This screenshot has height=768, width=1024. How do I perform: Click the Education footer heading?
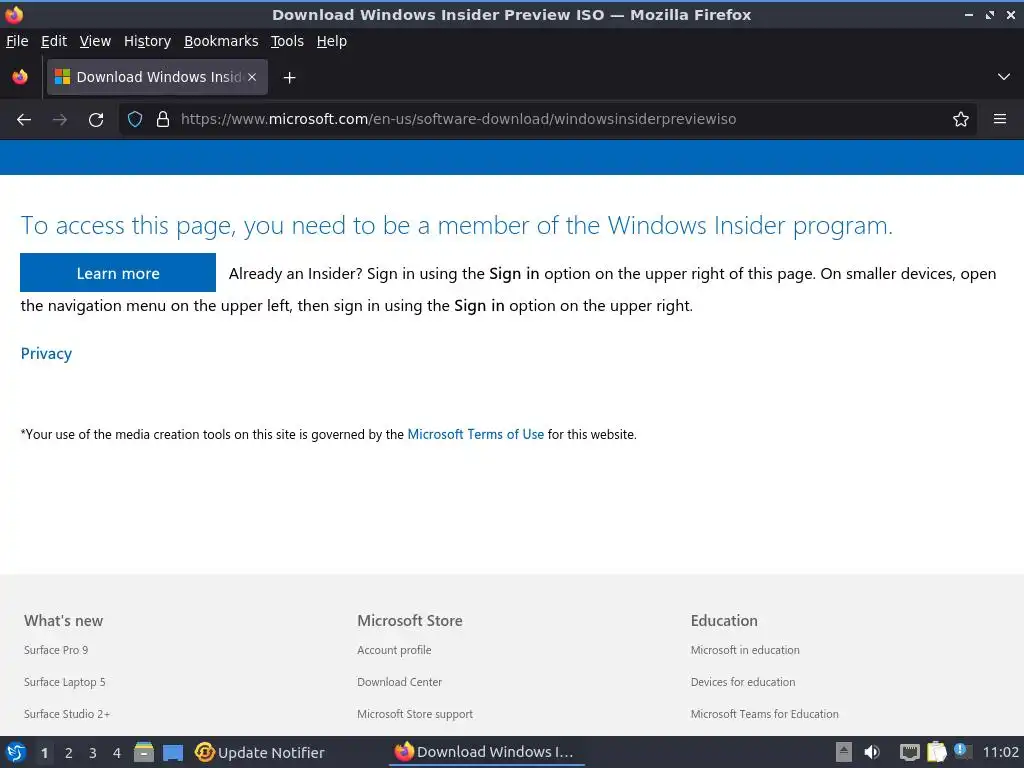coord(724,620)
